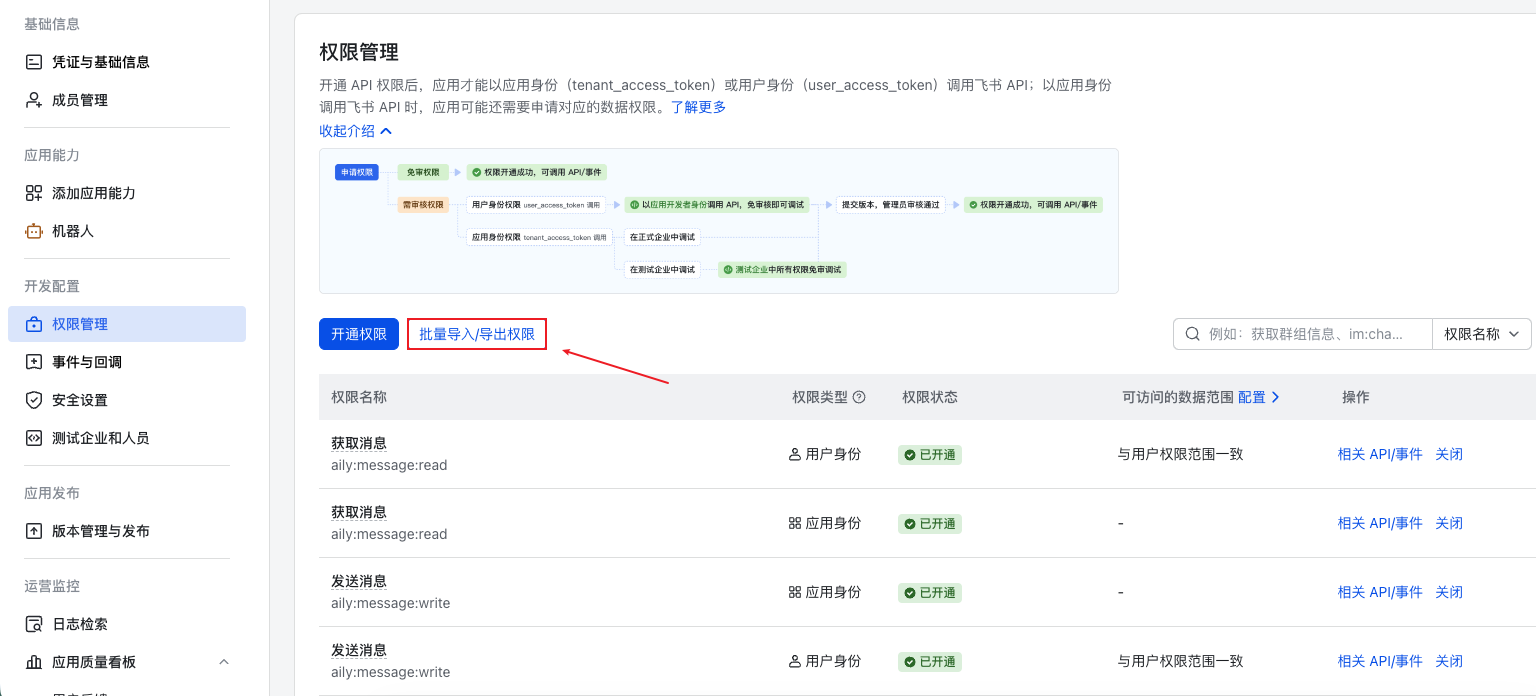Open the data scope 配置 link

coord(1253,396)
